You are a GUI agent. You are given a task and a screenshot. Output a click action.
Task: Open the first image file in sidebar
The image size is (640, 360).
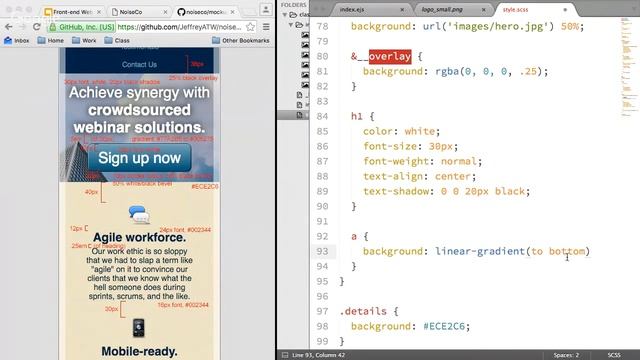305,35
